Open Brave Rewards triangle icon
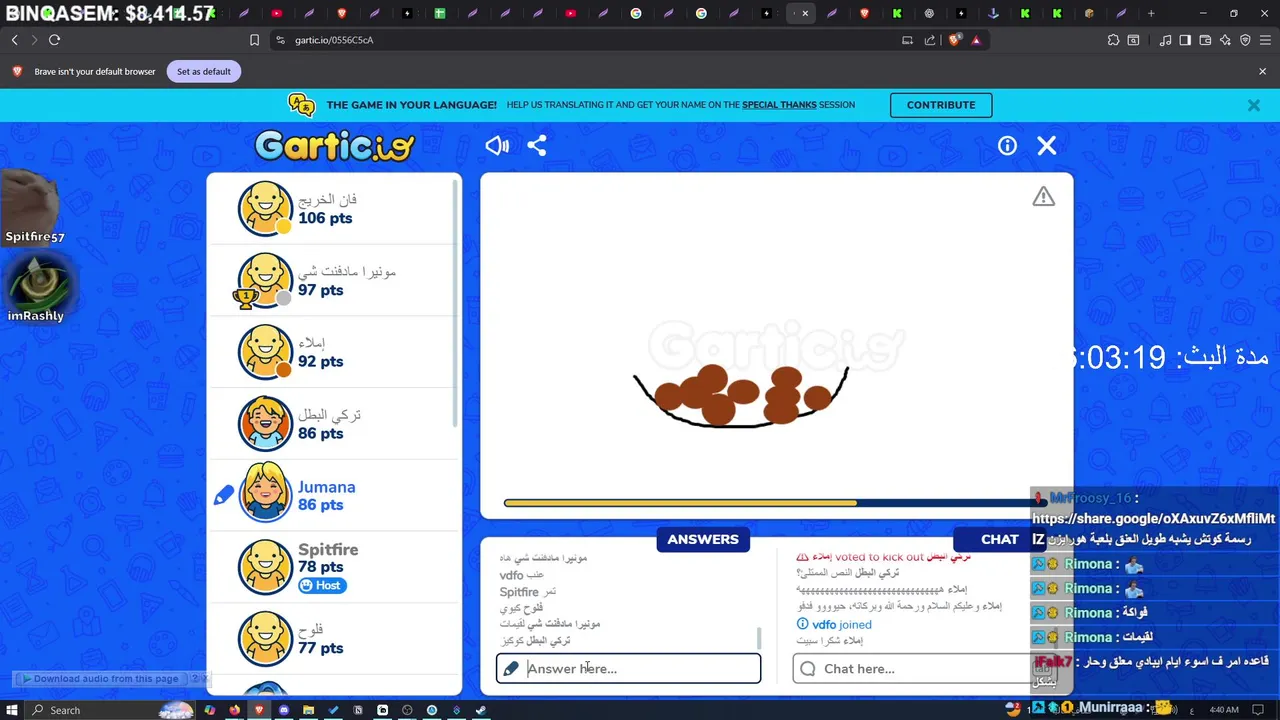Screen dimensions: 1280x720 pos(976,40)
